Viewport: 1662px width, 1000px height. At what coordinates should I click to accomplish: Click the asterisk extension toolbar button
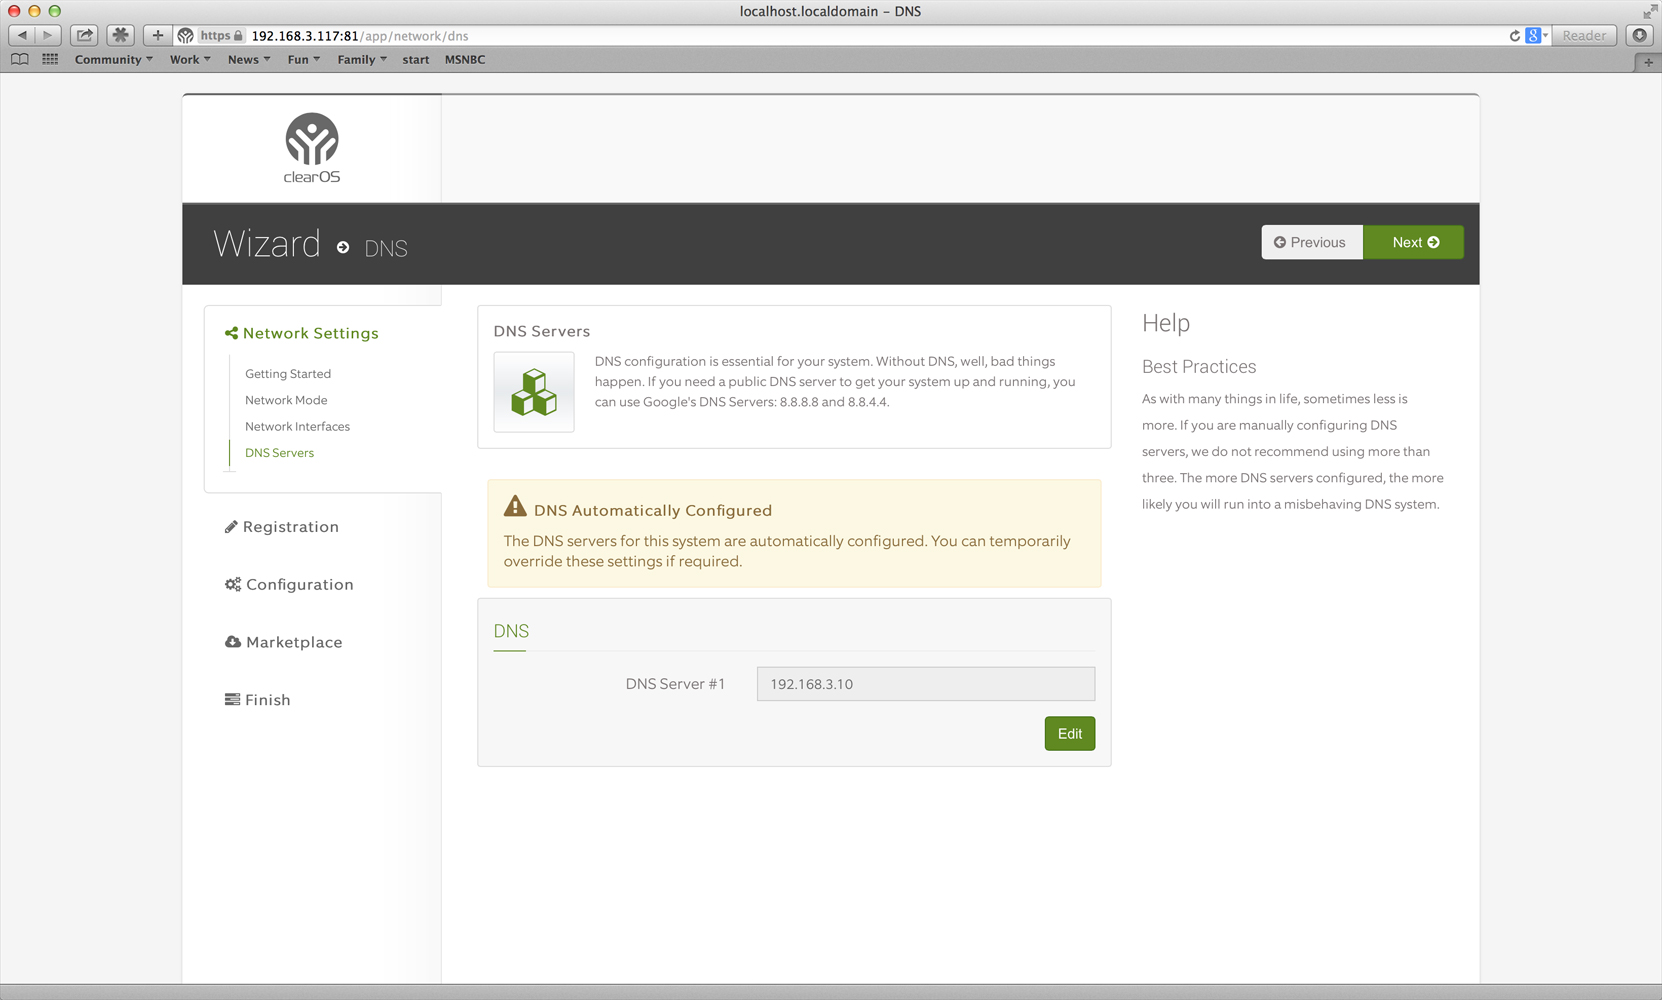coord(121,35)
